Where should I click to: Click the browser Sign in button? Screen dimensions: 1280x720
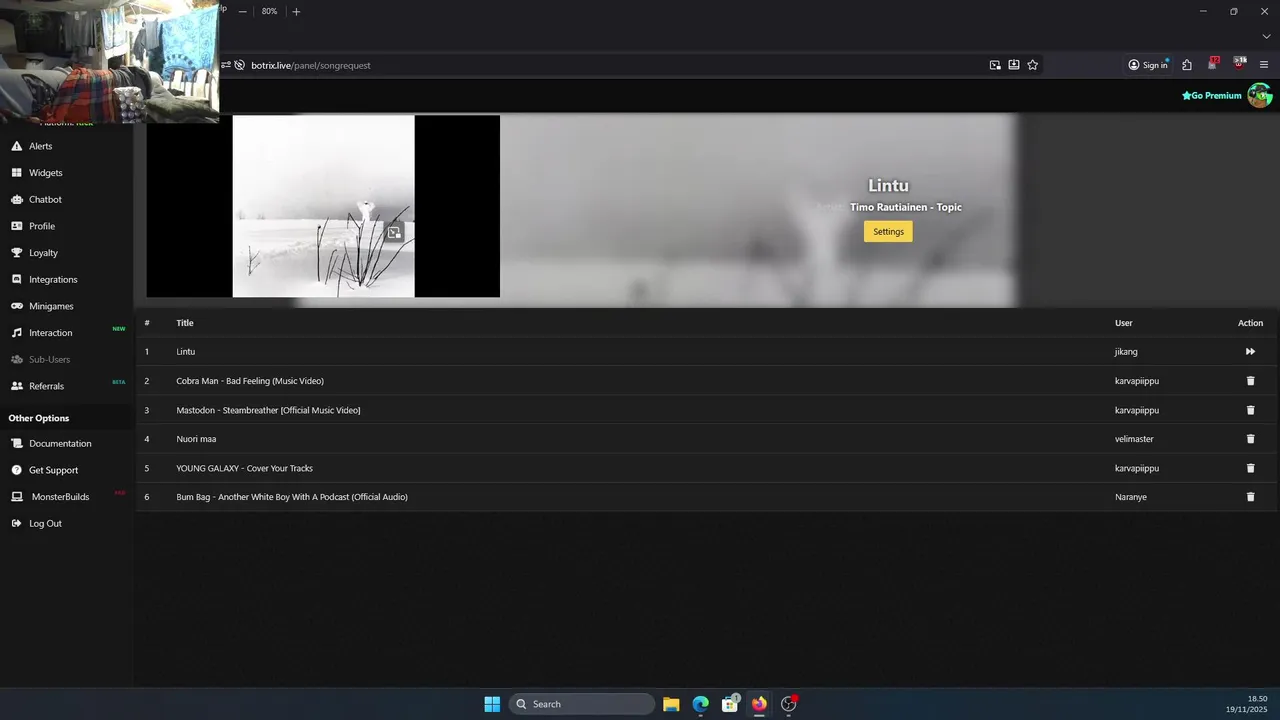click(x=1148, y=65)
